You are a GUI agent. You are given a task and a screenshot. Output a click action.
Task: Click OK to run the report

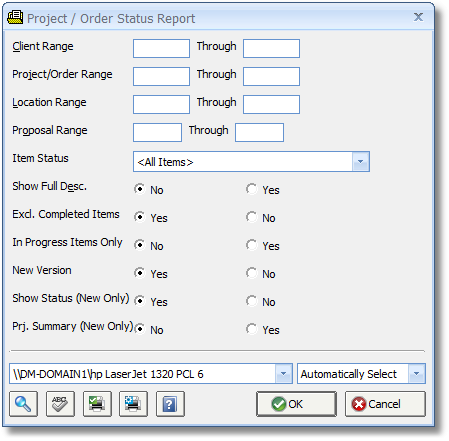296,404
